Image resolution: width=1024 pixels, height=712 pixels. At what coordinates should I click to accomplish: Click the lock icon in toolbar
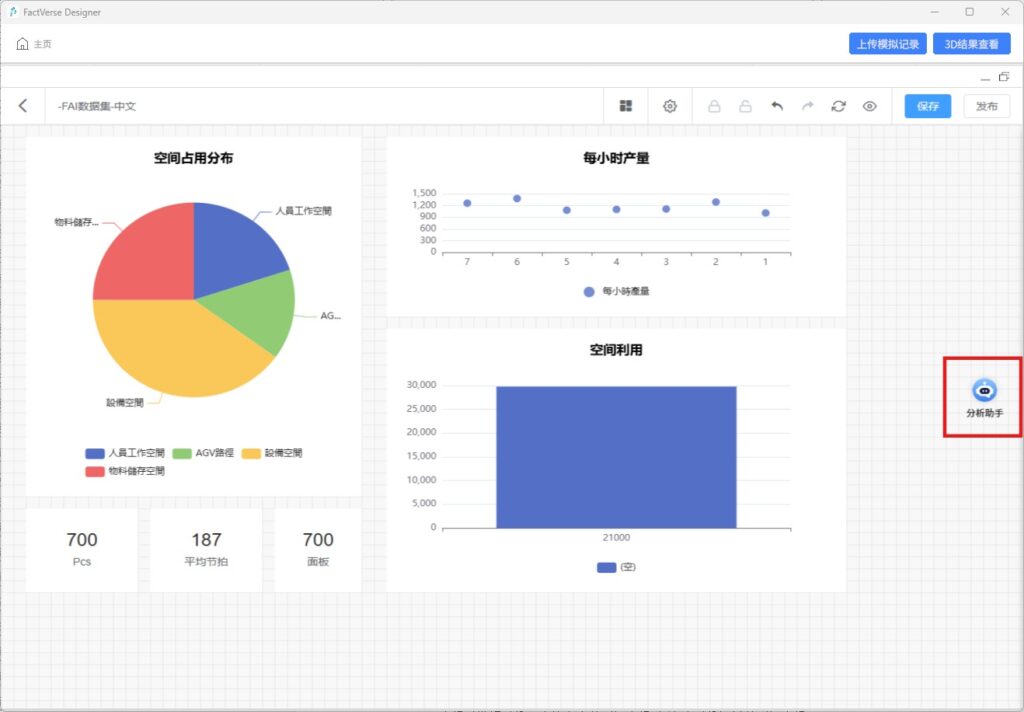click(714, 106)
